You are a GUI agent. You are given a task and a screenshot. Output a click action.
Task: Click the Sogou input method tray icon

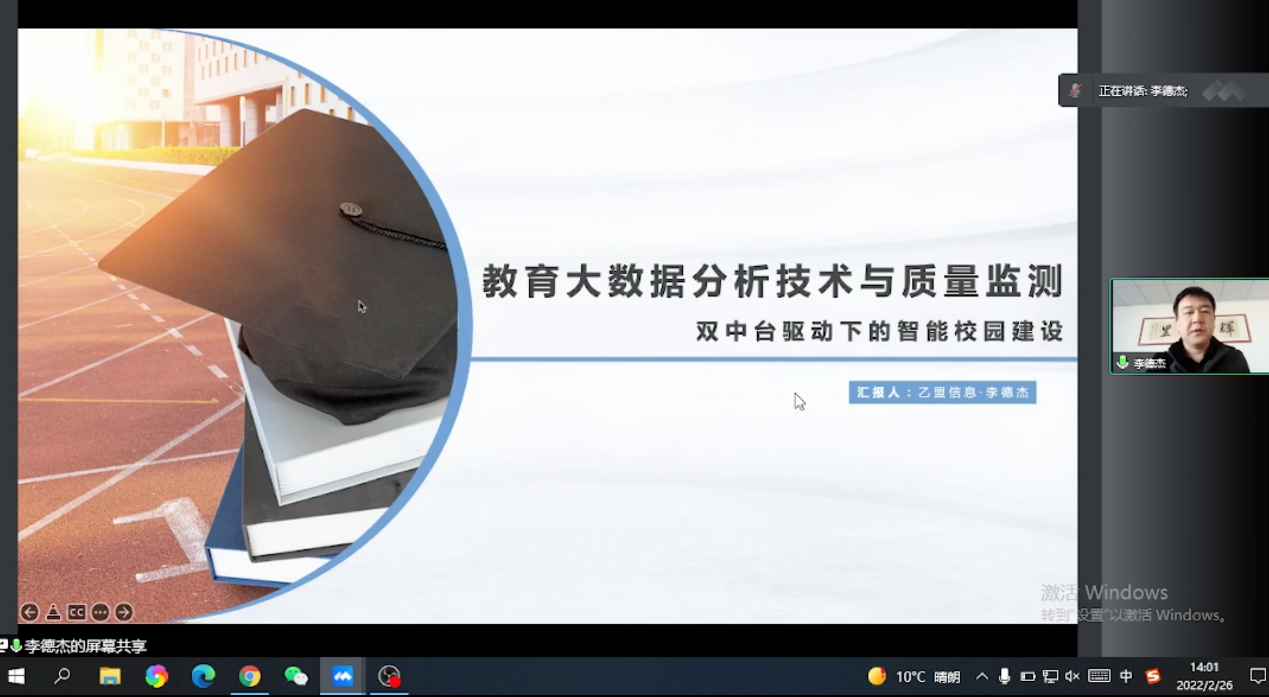1153,677
